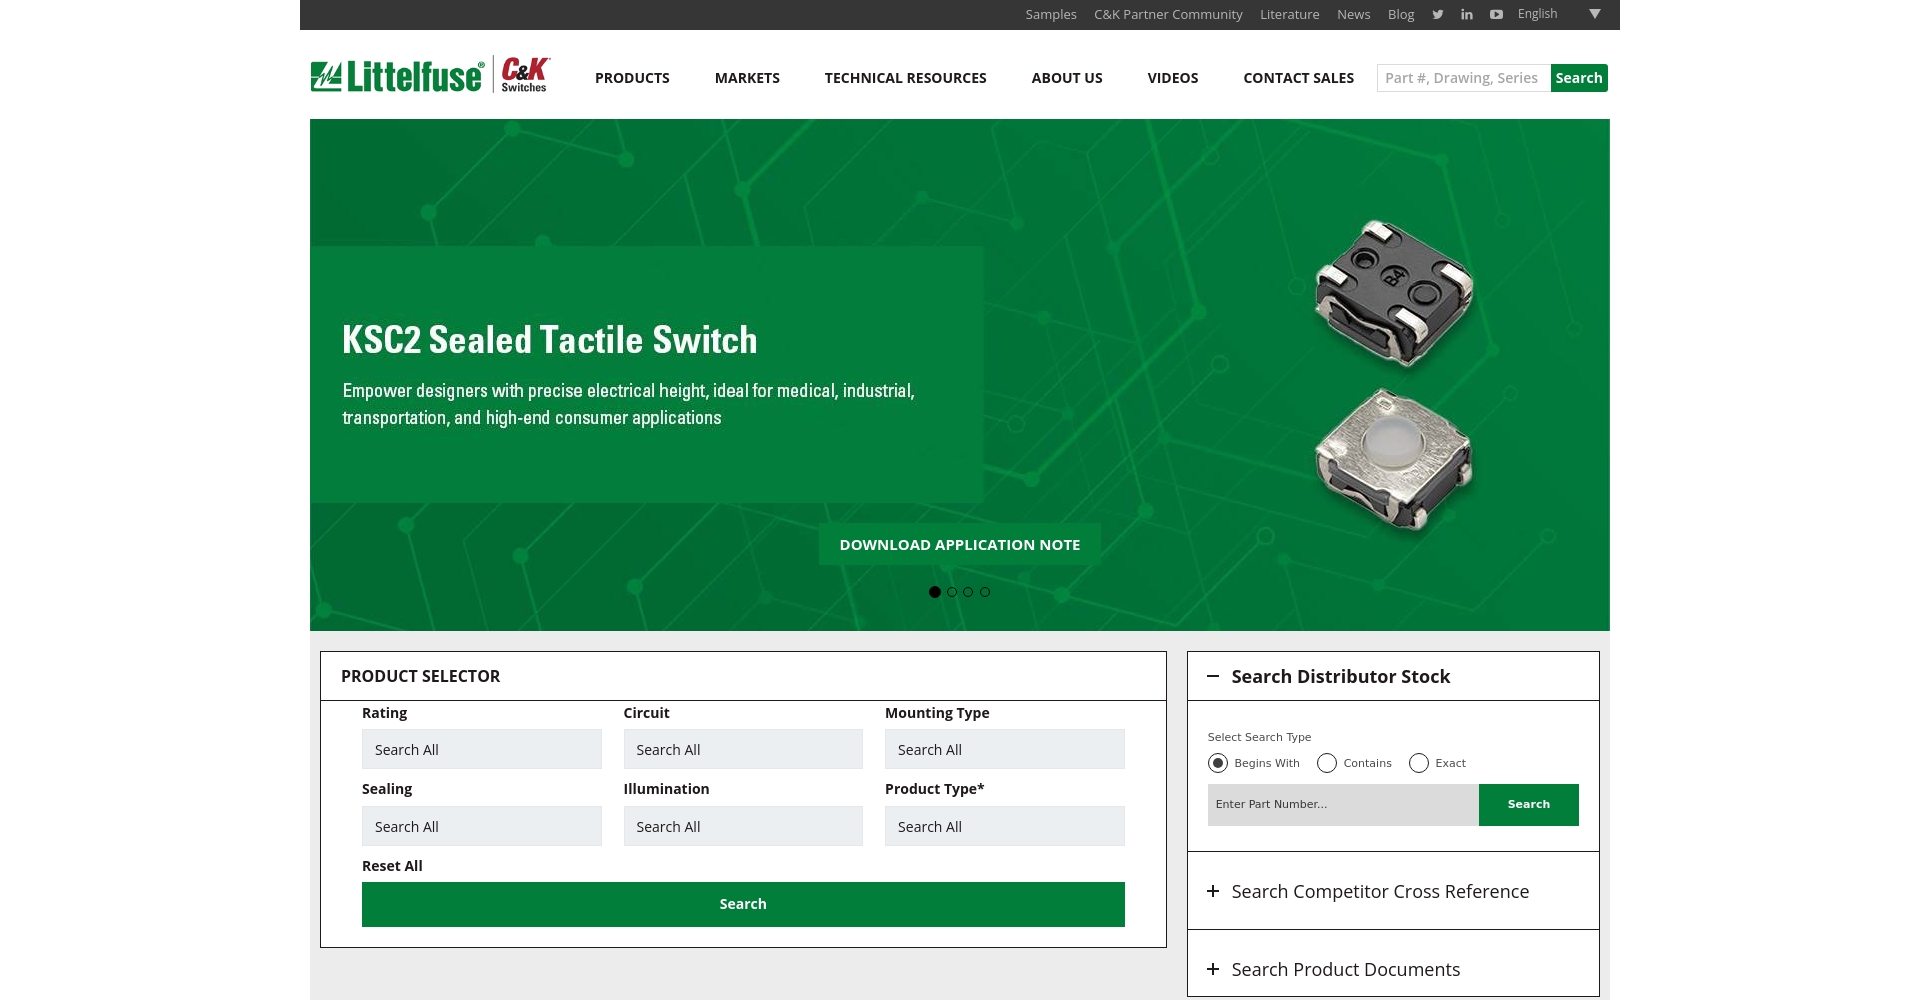Image resolution: width=1920 pixels, height=1000 pixels.
Task: Collapse Search Distributor Stock with minus icon
Action: [x=1213, y=676]
